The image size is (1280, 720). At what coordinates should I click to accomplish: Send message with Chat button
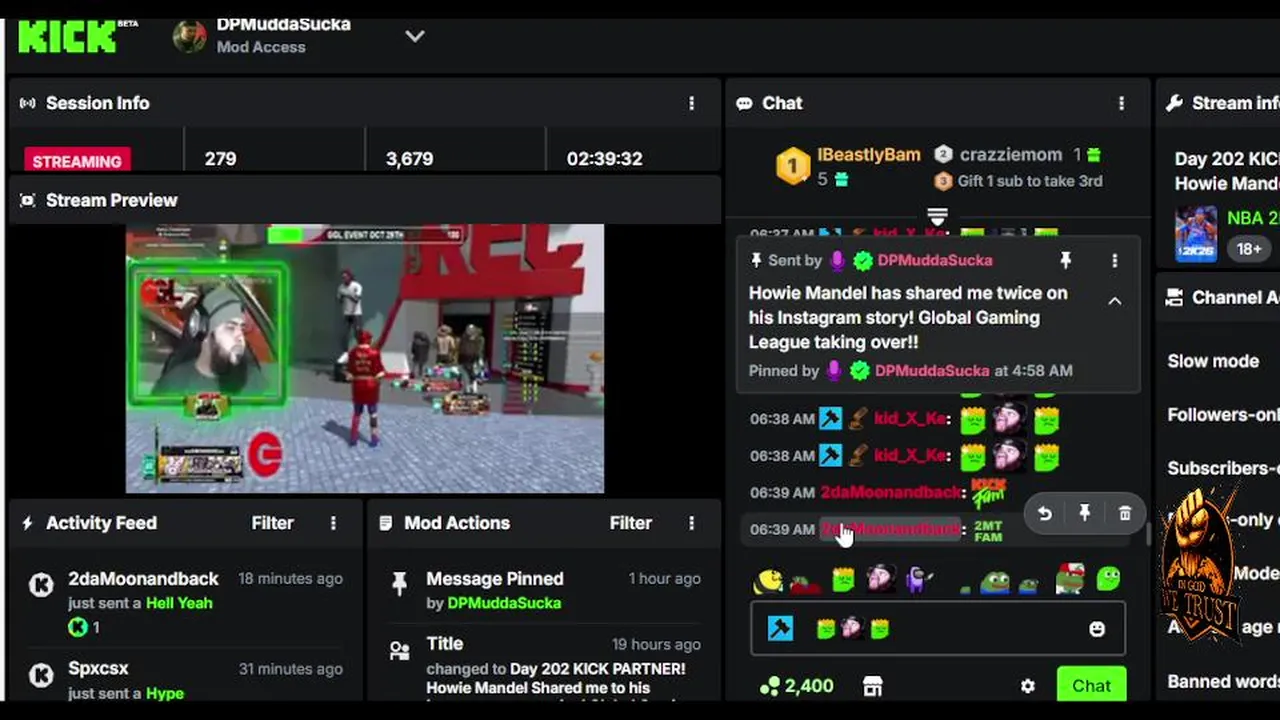(x=1091, y=686)
